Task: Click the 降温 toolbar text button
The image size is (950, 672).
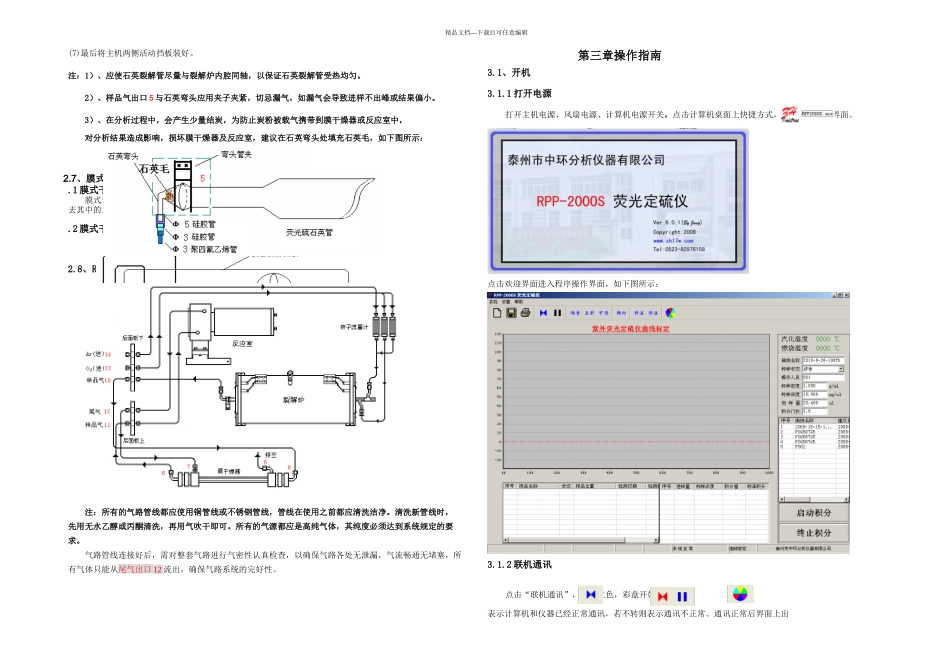Action: (x=653, y=313)
